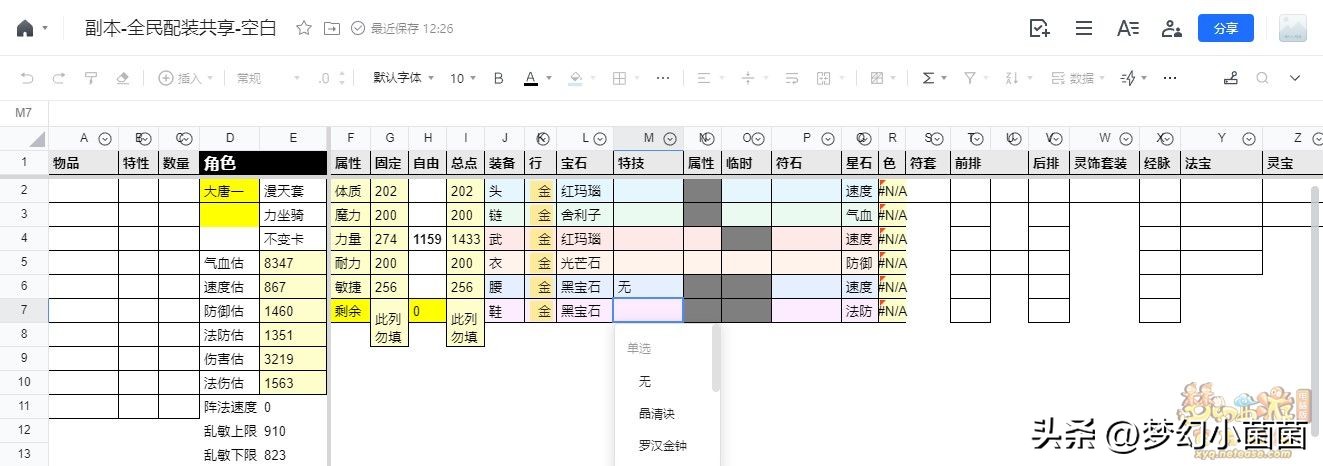
Task: Star this document as favorite
Action: 304,28
